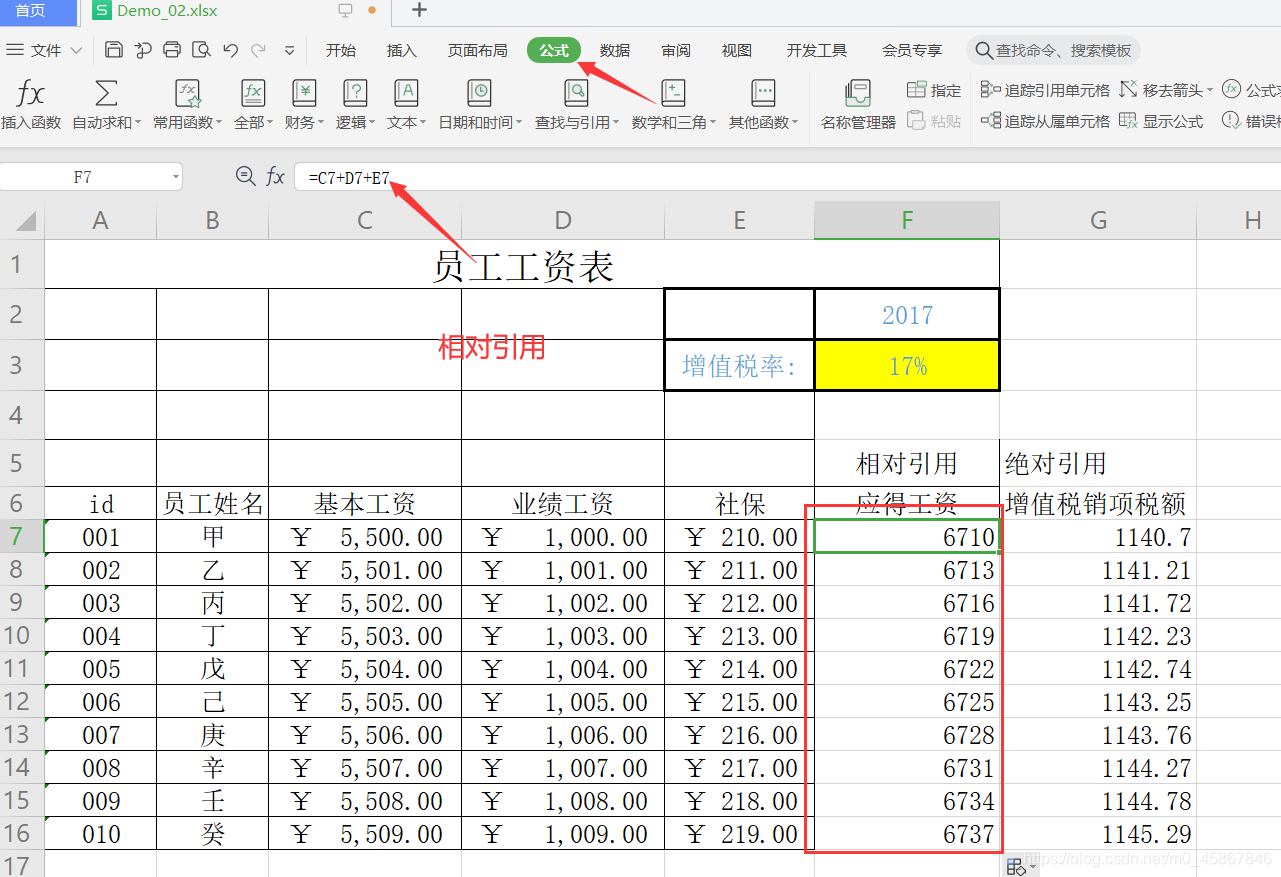Screen dimensions: 1281x877
Task: Click the Undo arrow icon
Action: pyautogui.click(x=231, y=50)
